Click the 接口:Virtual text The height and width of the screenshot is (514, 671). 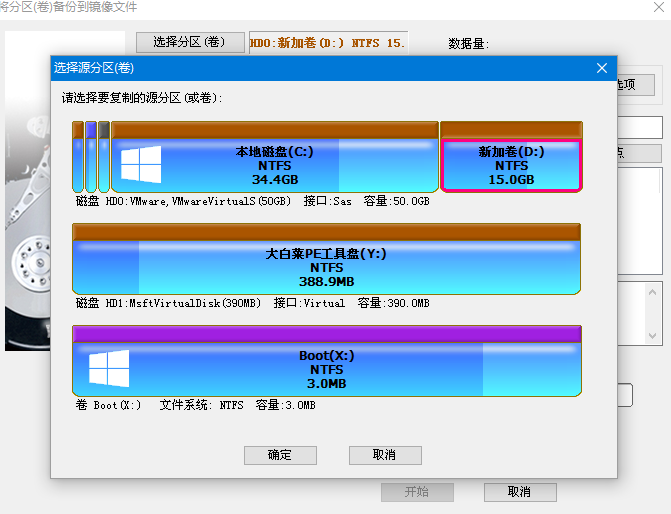(x=309, y=303)
